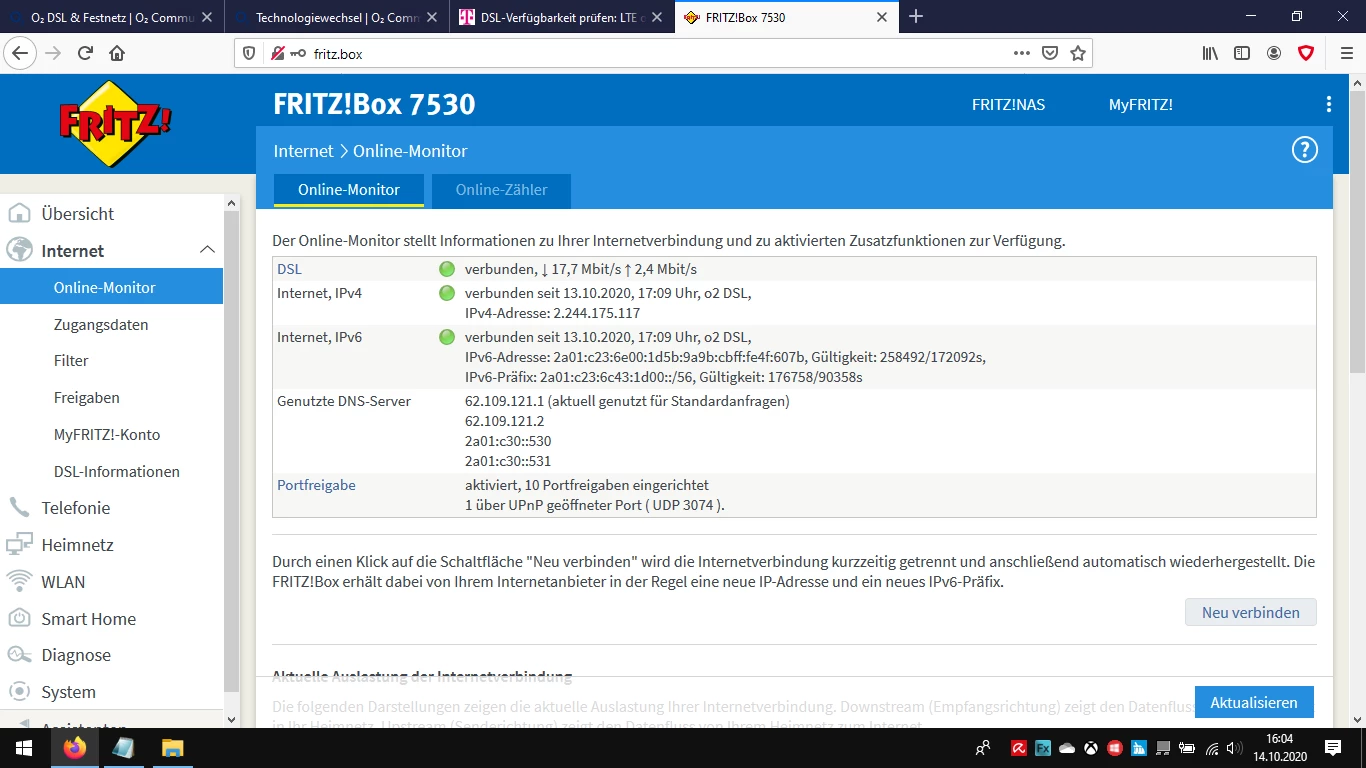Screen dimensions: 1366x768
Task: Click the sidebar menu scrollbar
Action: (x=232, y=450)
